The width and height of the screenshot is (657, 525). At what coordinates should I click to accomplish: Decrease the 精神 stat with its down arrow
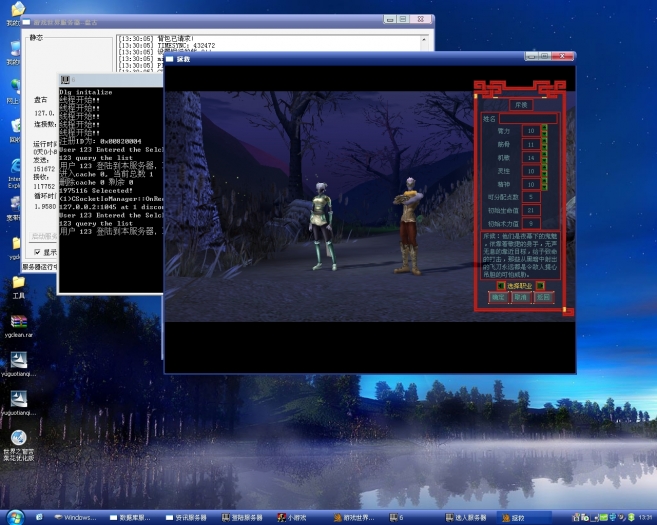(545, 187)
